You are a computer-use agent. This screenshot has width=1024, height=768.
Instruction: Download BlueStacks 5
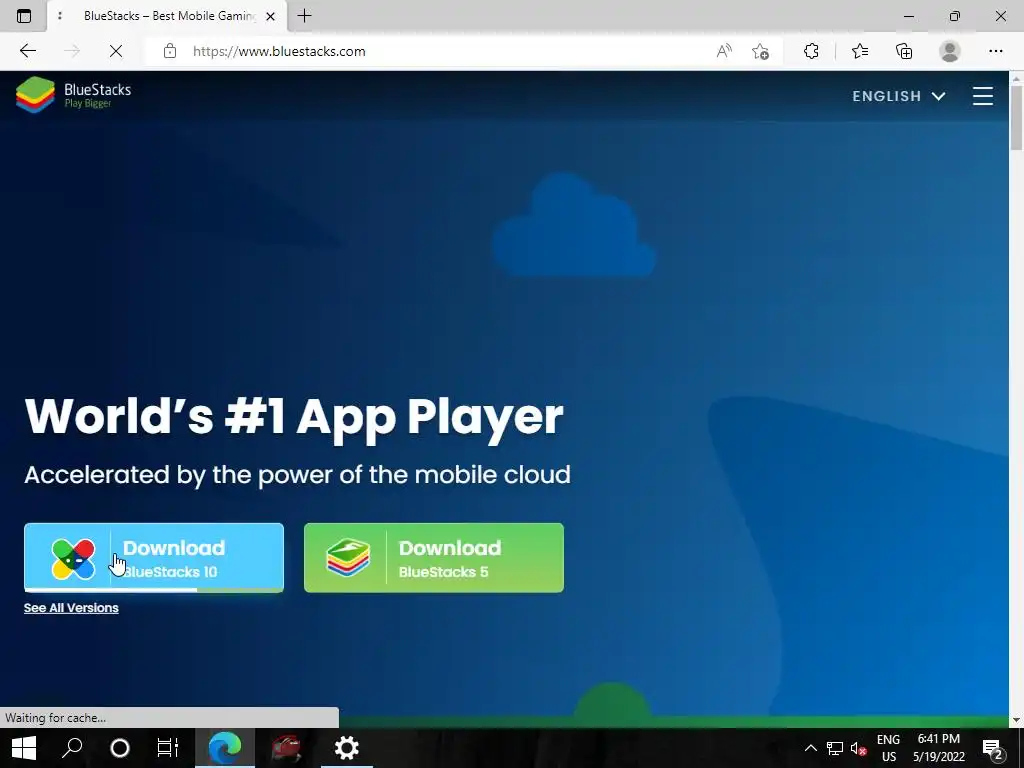click(x=434, y=558)
